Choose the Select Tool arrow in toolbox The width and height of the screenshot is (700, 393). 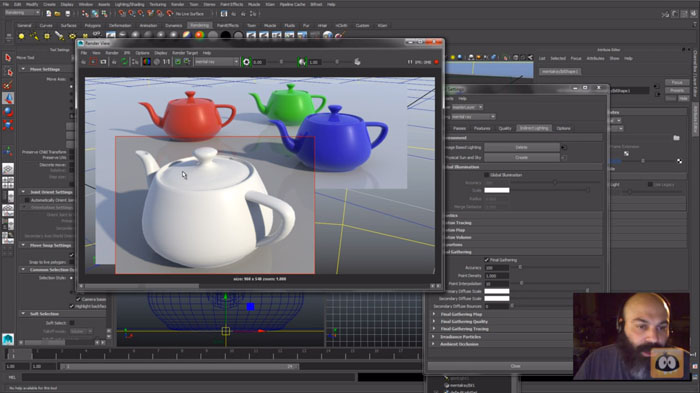coord(8,58)
